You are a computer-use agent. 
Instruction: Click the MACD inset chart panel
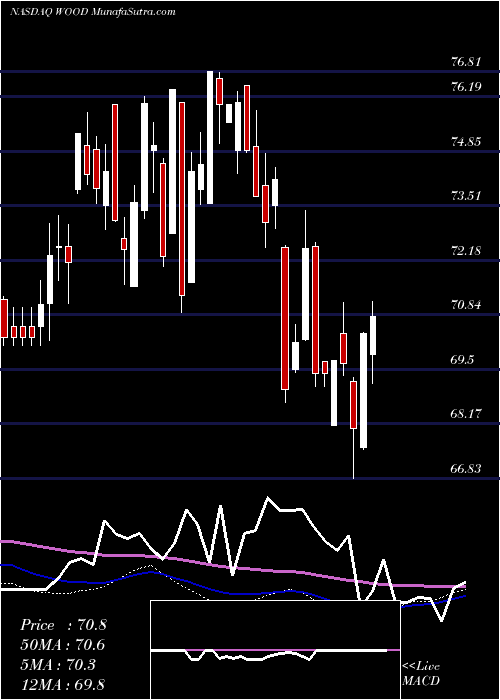pyautogui.click(x=275, y=650)
